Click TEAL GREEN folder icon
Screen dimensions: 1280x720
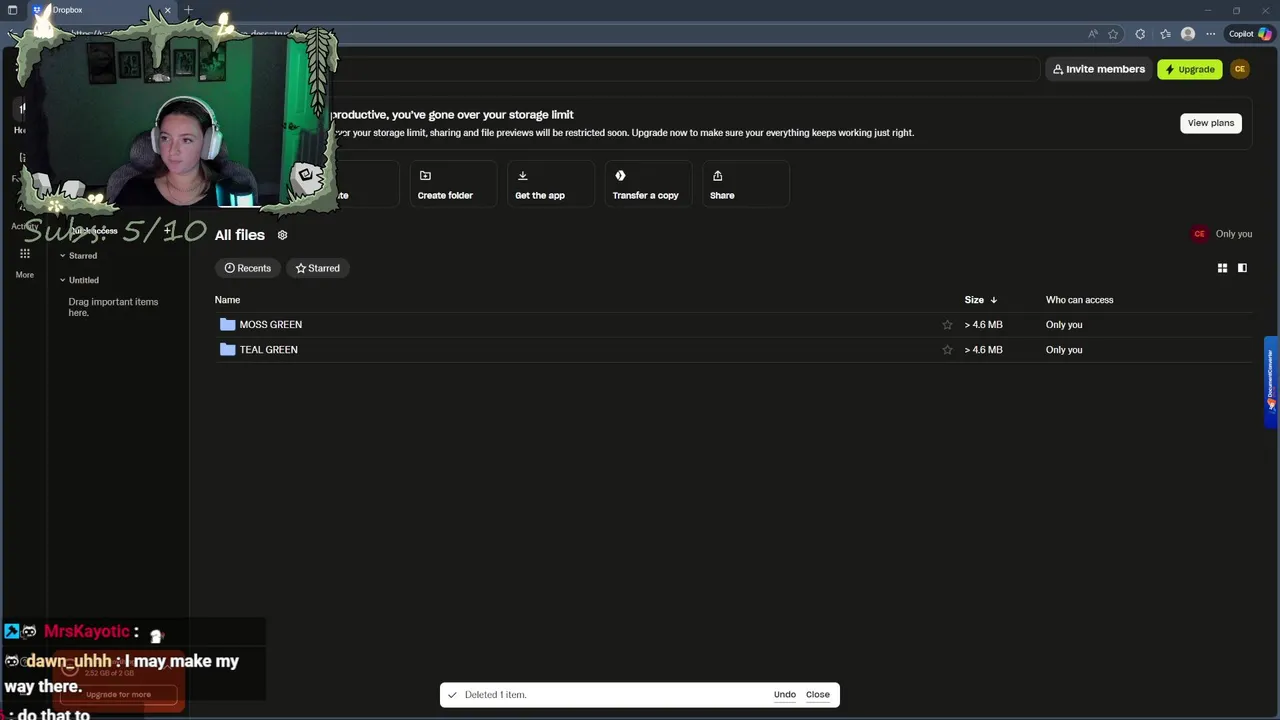tap(227, 350)
